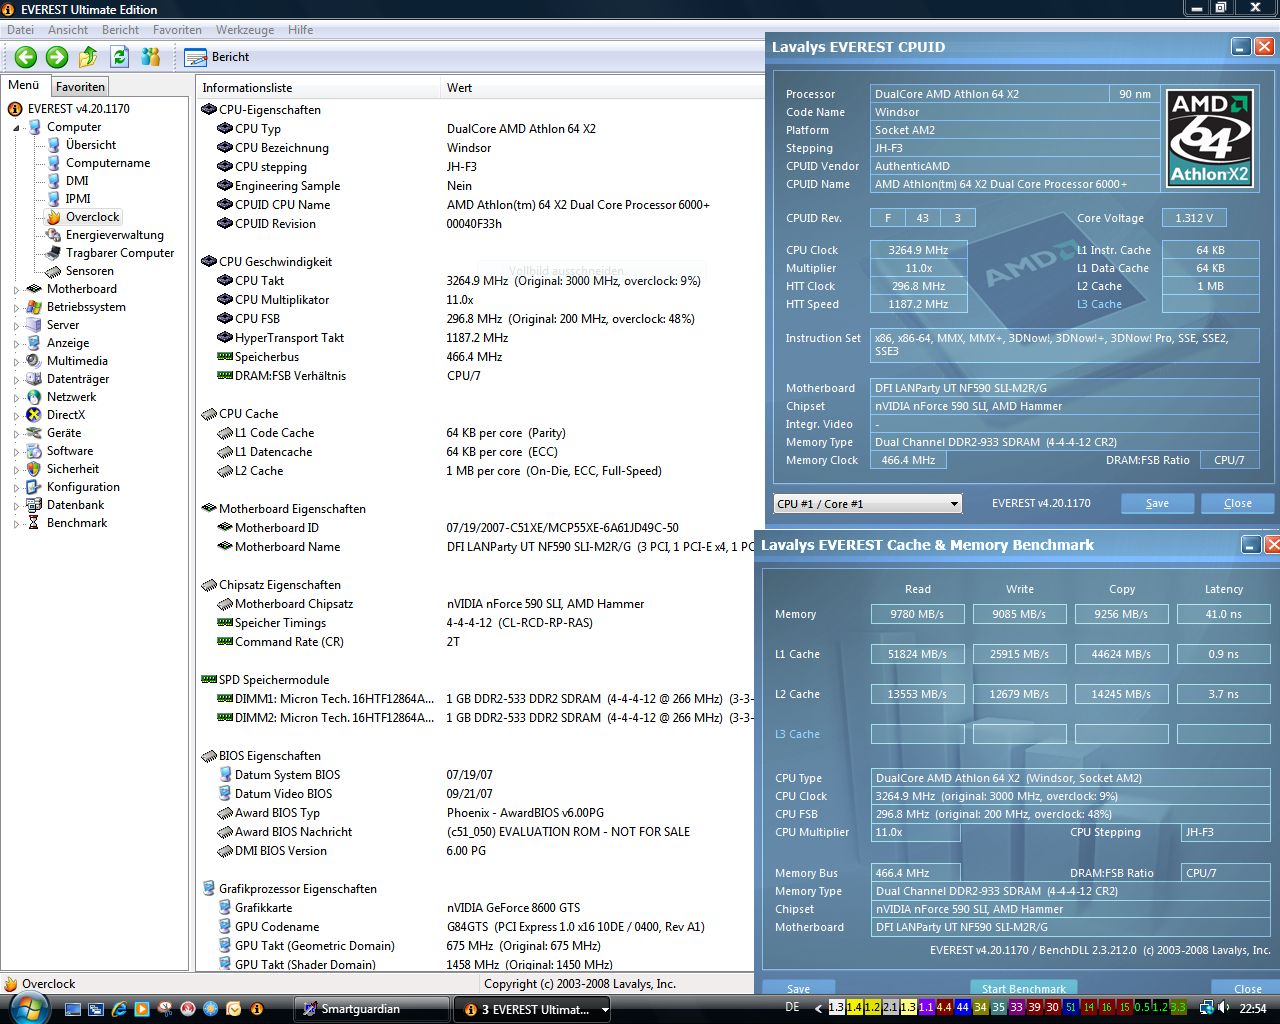Screen dimensions: 1280x1024
Task: Click the Multimedia icon in sidebar tree
Action: (x=34, y=361)
